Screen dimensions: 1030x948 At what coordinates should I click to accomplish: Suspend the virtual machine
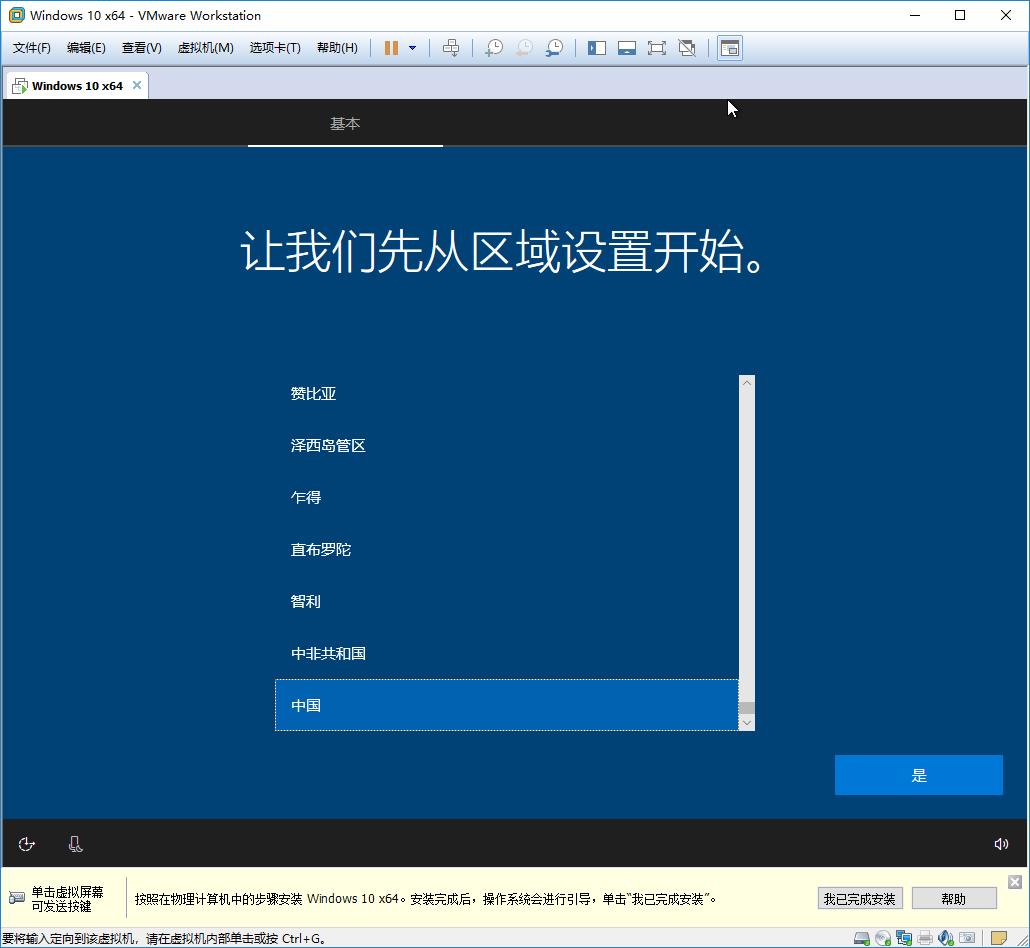pos(392,47)
